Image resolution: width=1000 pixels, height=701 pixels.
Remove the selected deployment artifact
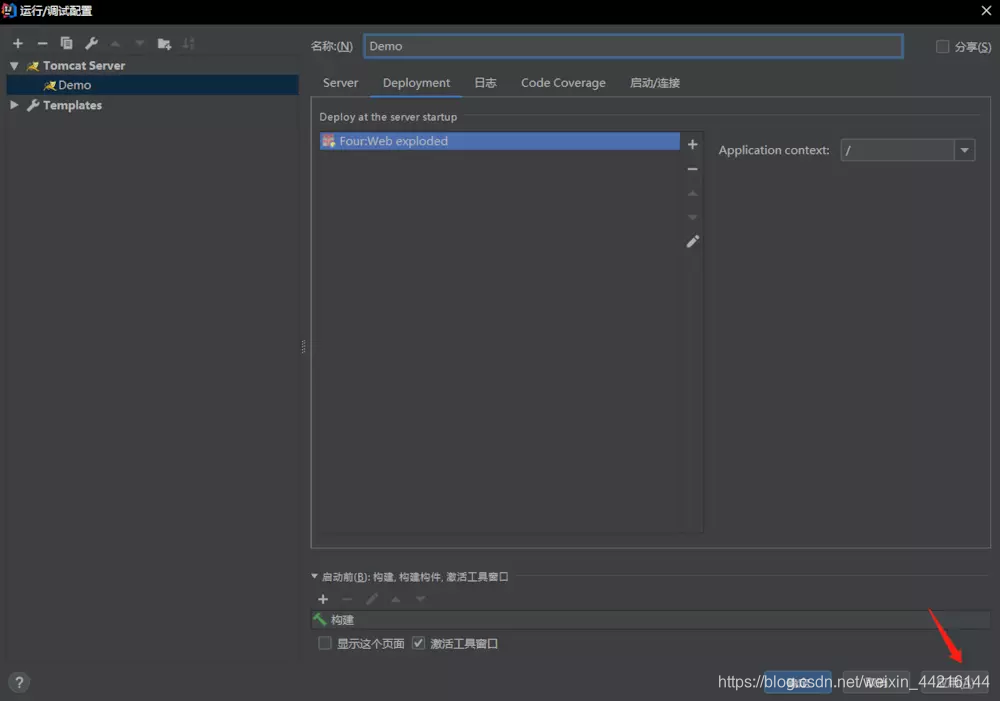(693, 169)
